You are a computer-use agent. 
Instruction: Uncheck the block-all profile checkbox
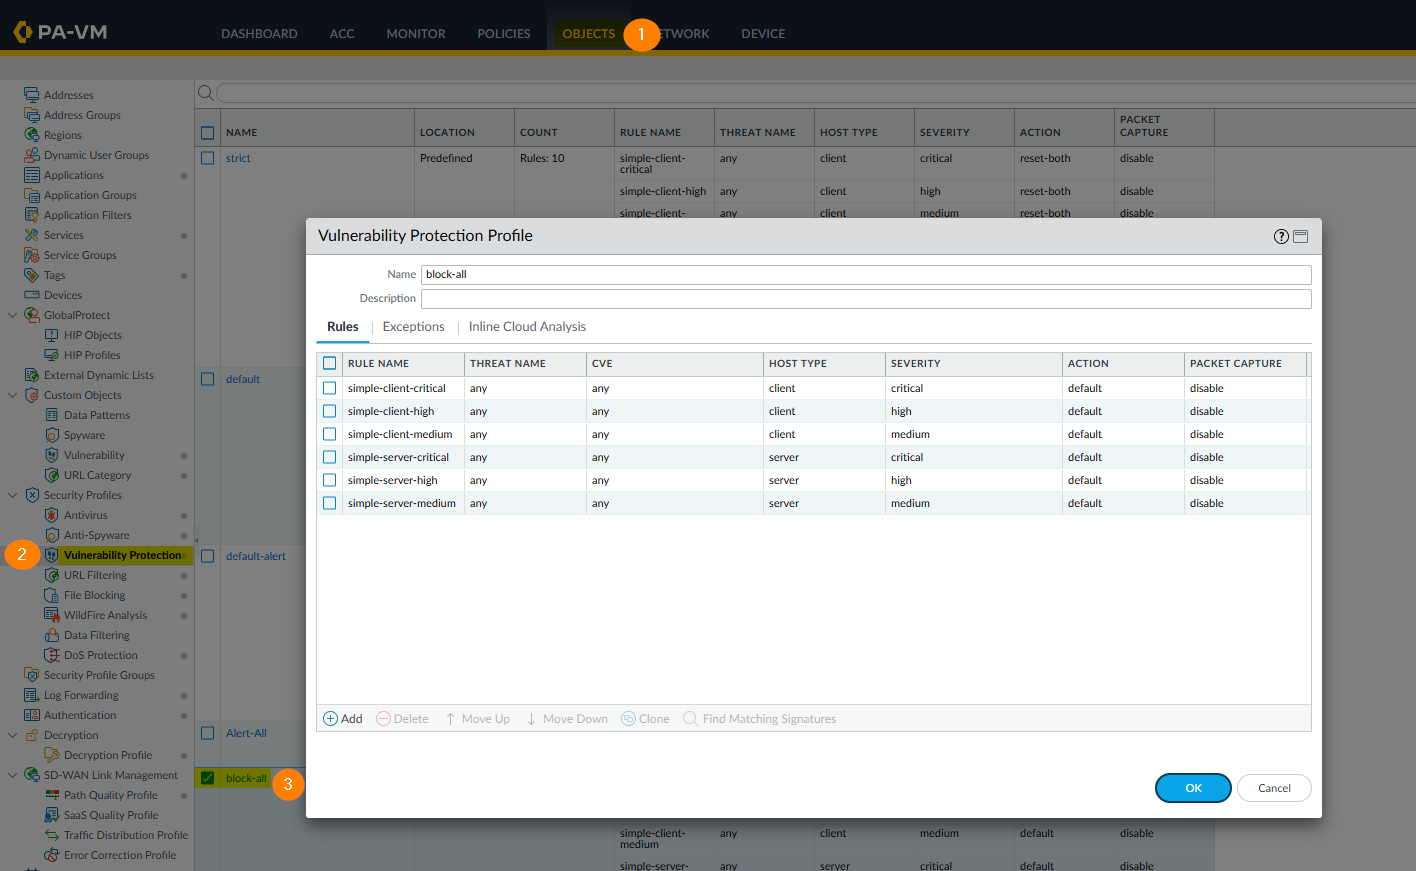(208, 778)
